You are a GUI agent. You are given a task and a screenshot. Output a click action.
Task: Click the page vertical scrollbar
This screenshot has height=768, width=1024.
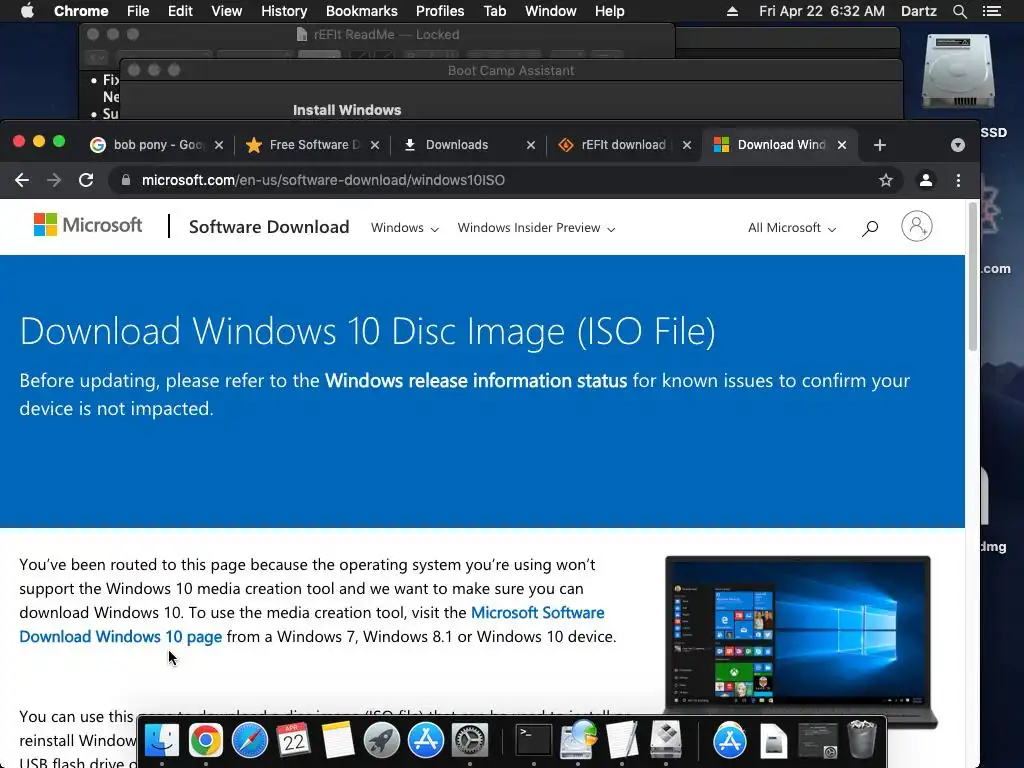coord(972,277)
